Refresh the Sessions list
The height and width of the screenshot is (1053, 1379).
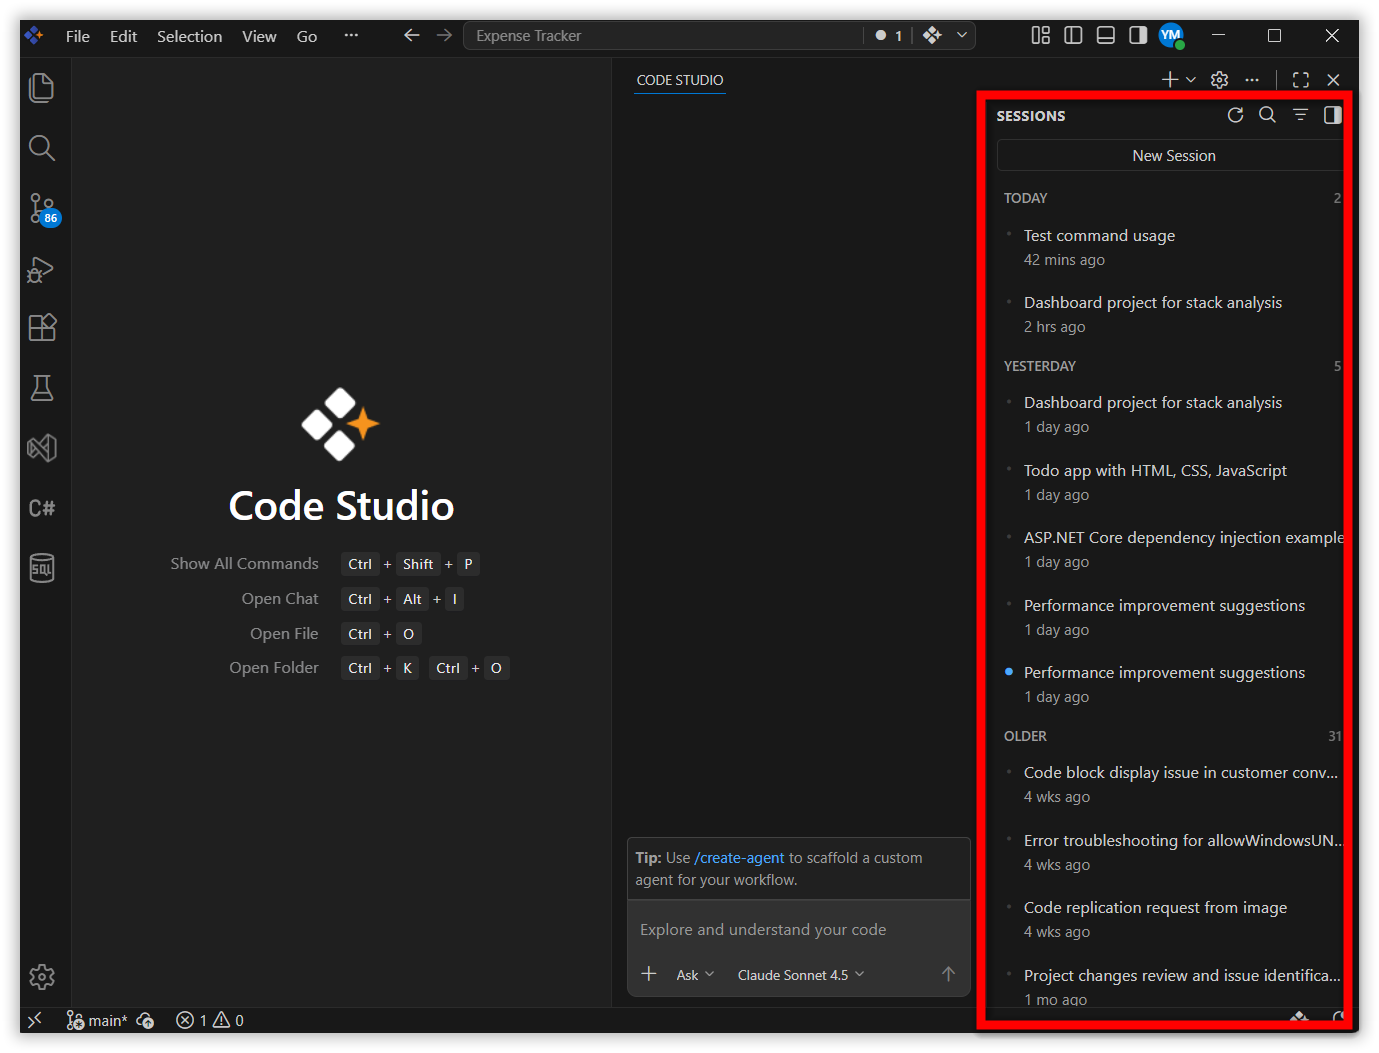point(1236,115)
